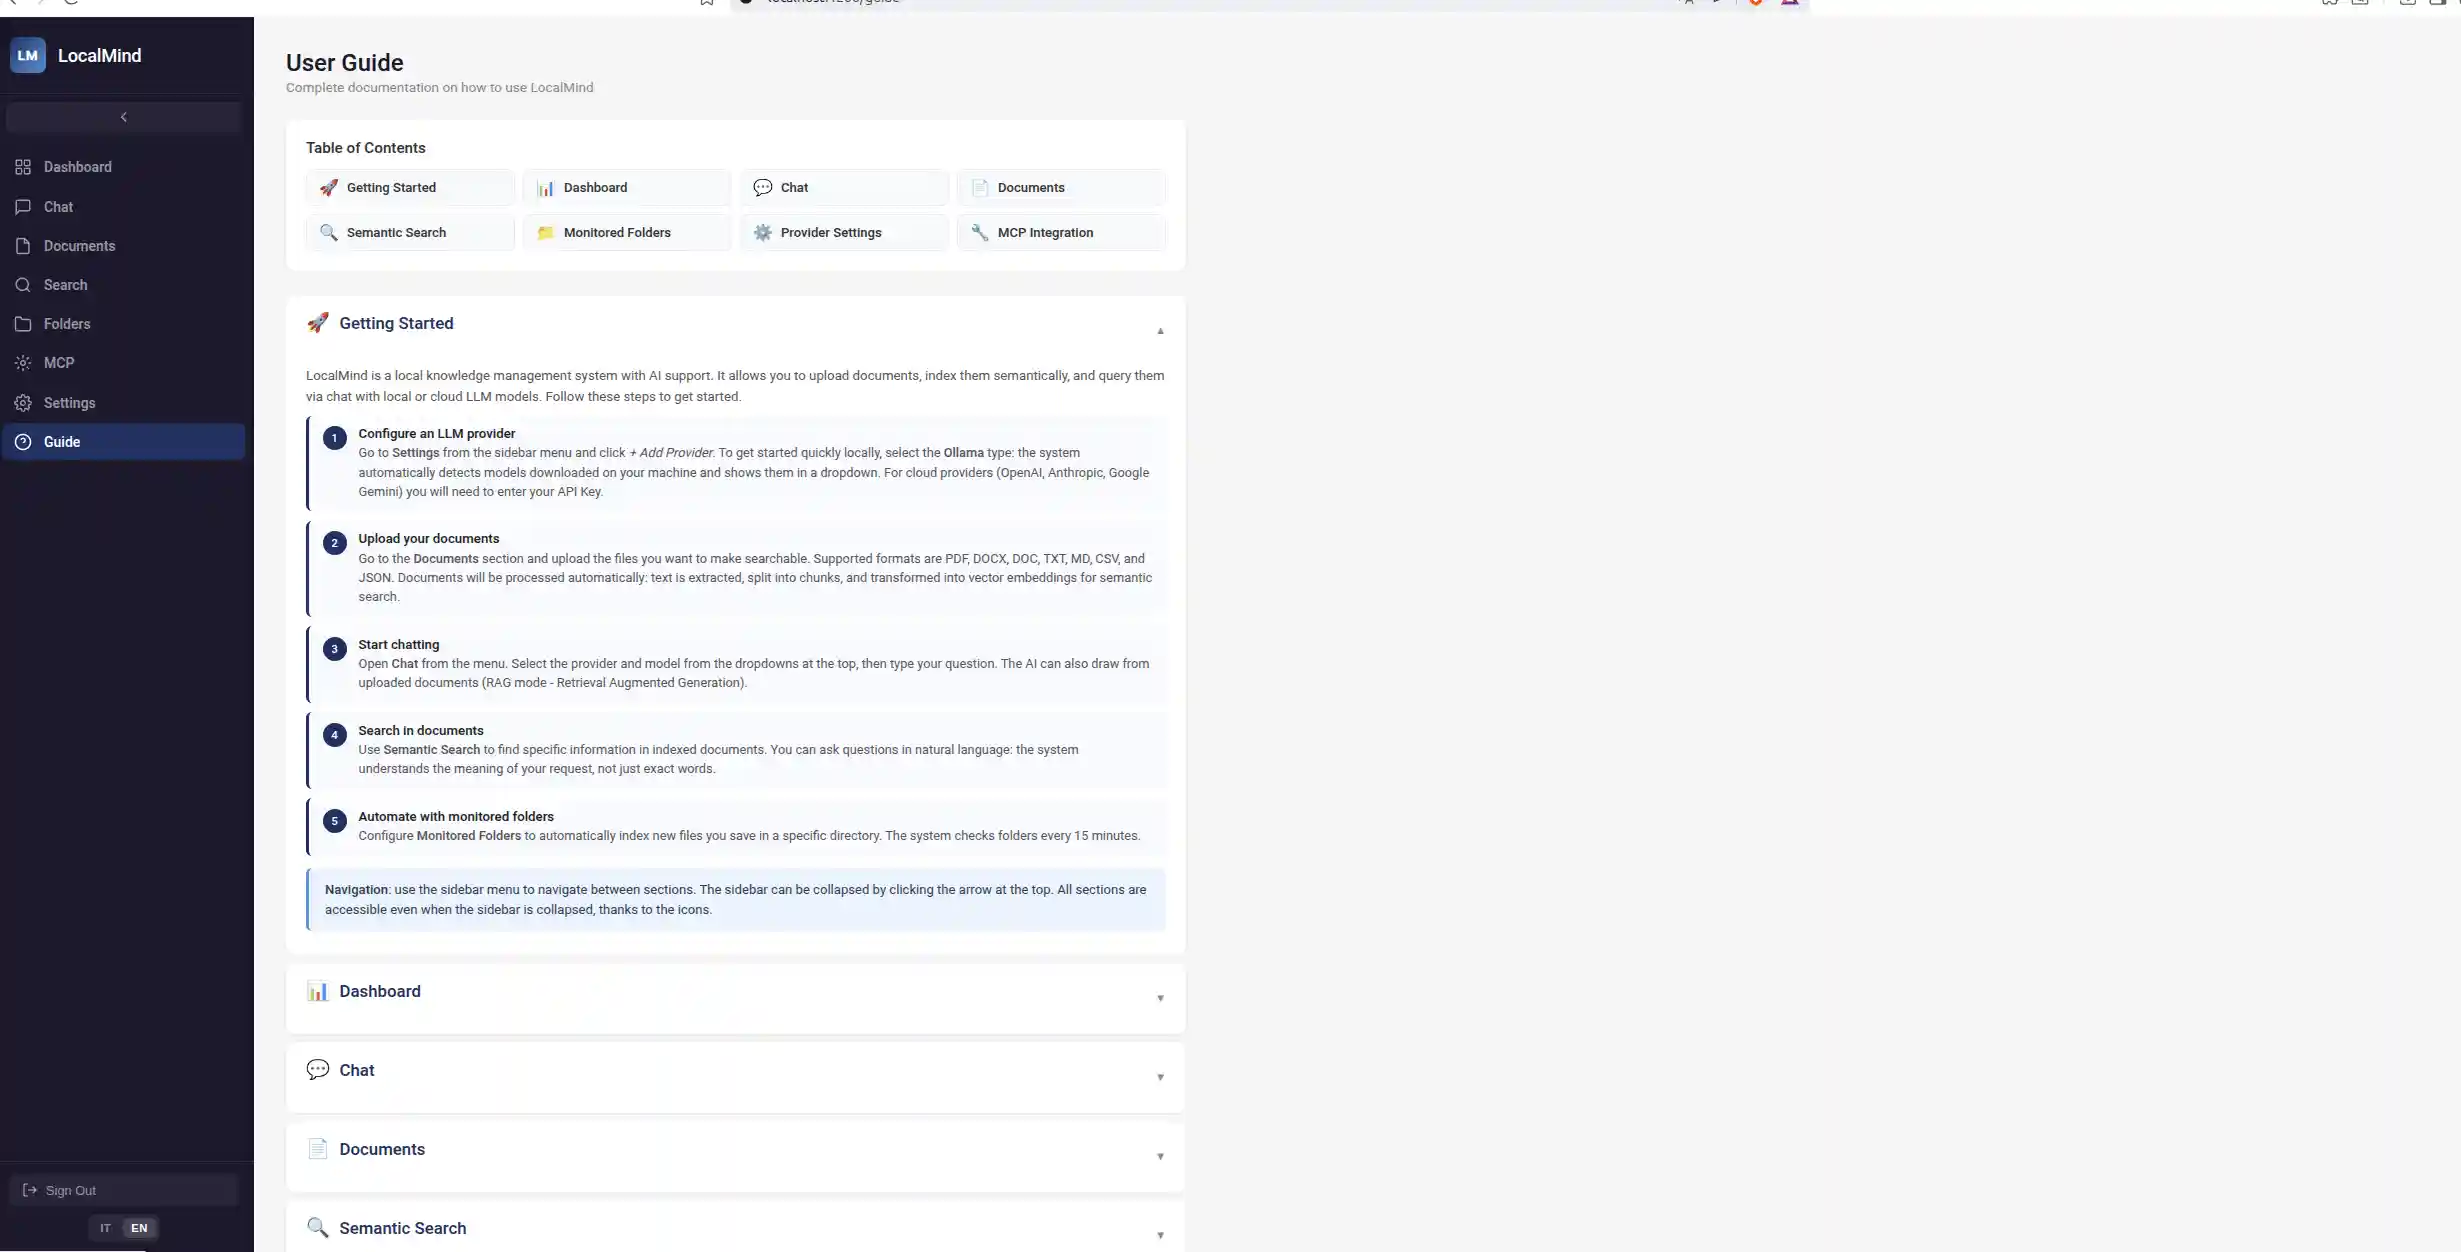Click the Dashboard grid icon in sidebar
The height and width of the screenshot is (1252, 2461).
click(23, 167)
